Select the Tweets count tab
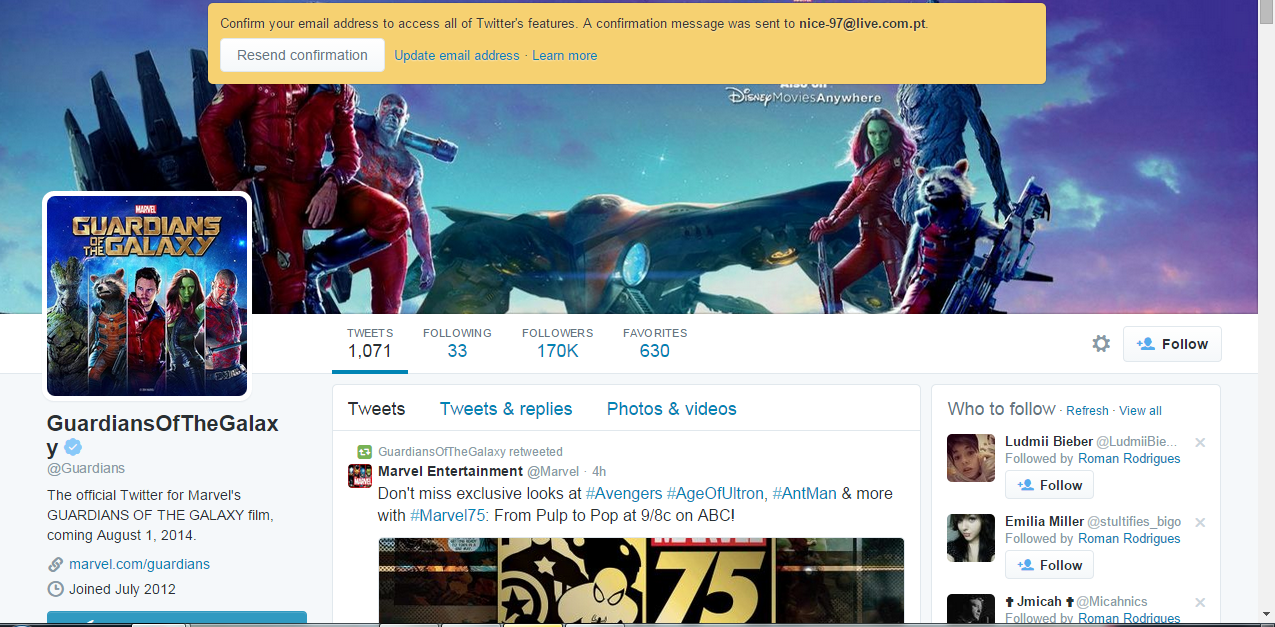This screenshot has height=627, width=1275. coord(370,343)
